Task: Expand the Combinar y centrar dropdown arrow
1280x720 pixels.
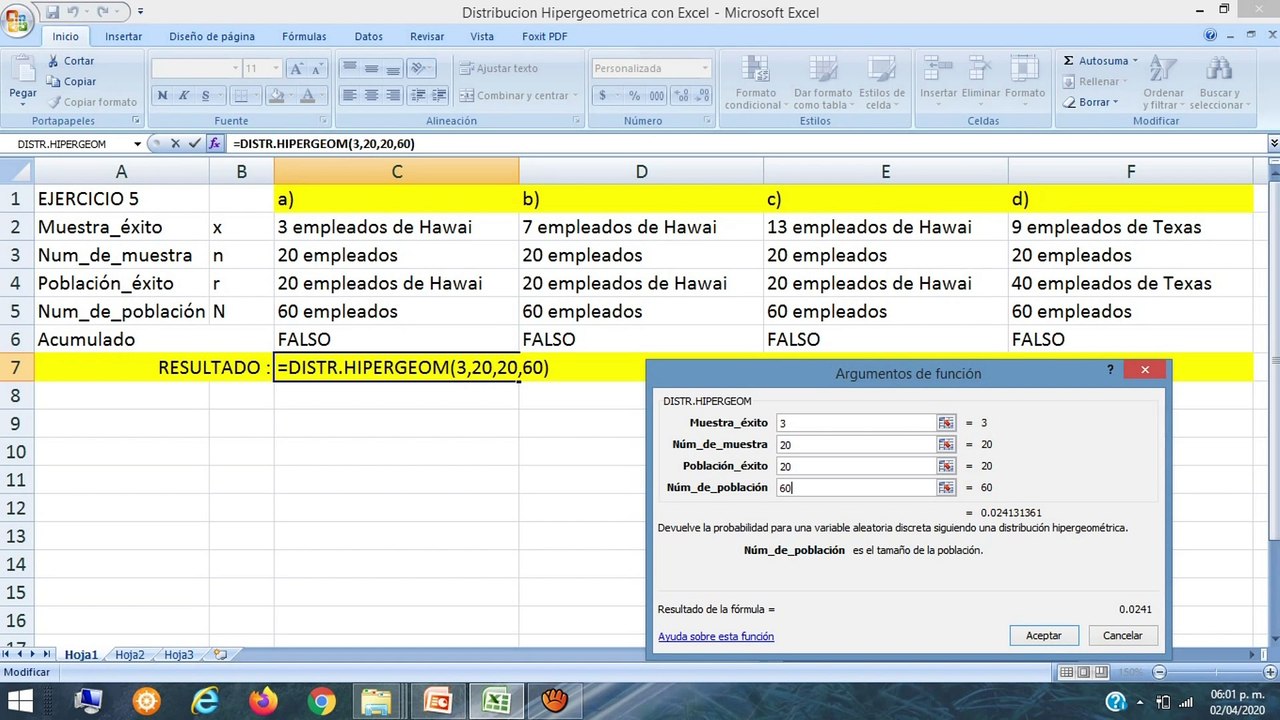Action: tap(575, 96)
